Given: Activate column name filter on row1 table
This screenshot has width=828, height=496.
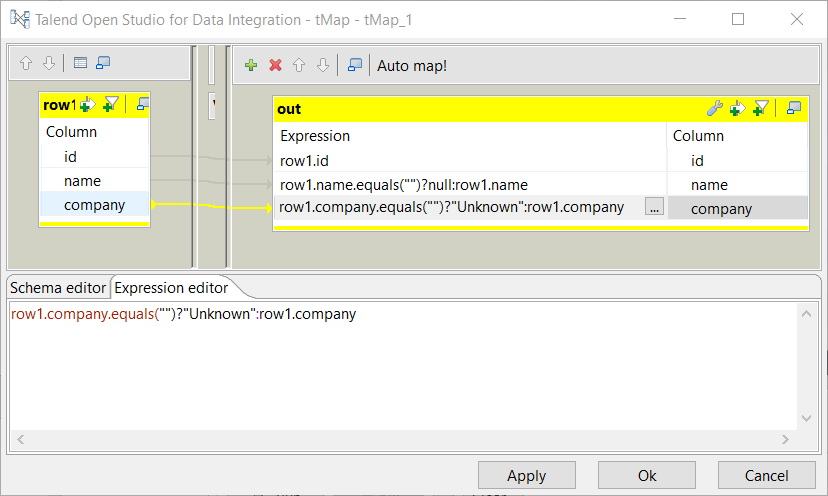Looking at the screenshot, I should point(111,104).
